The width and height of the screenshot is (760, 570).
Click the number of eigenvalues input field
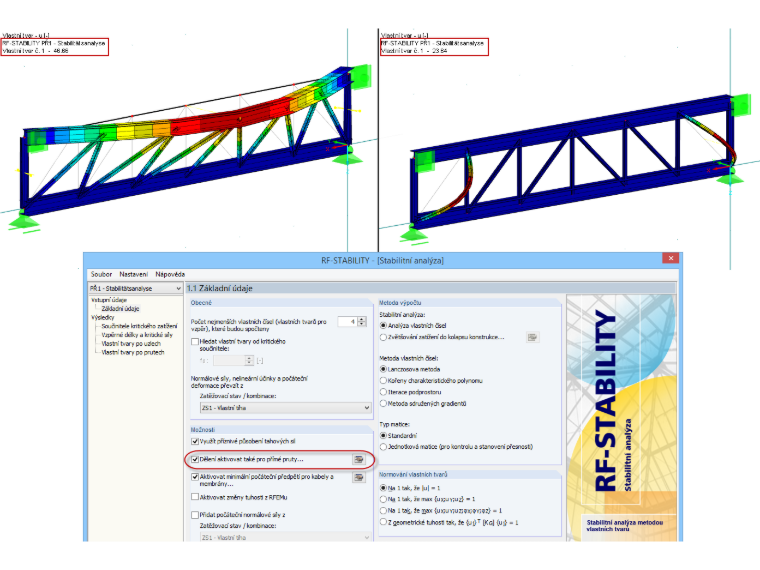pyautogui.click(x=348, y=321)
